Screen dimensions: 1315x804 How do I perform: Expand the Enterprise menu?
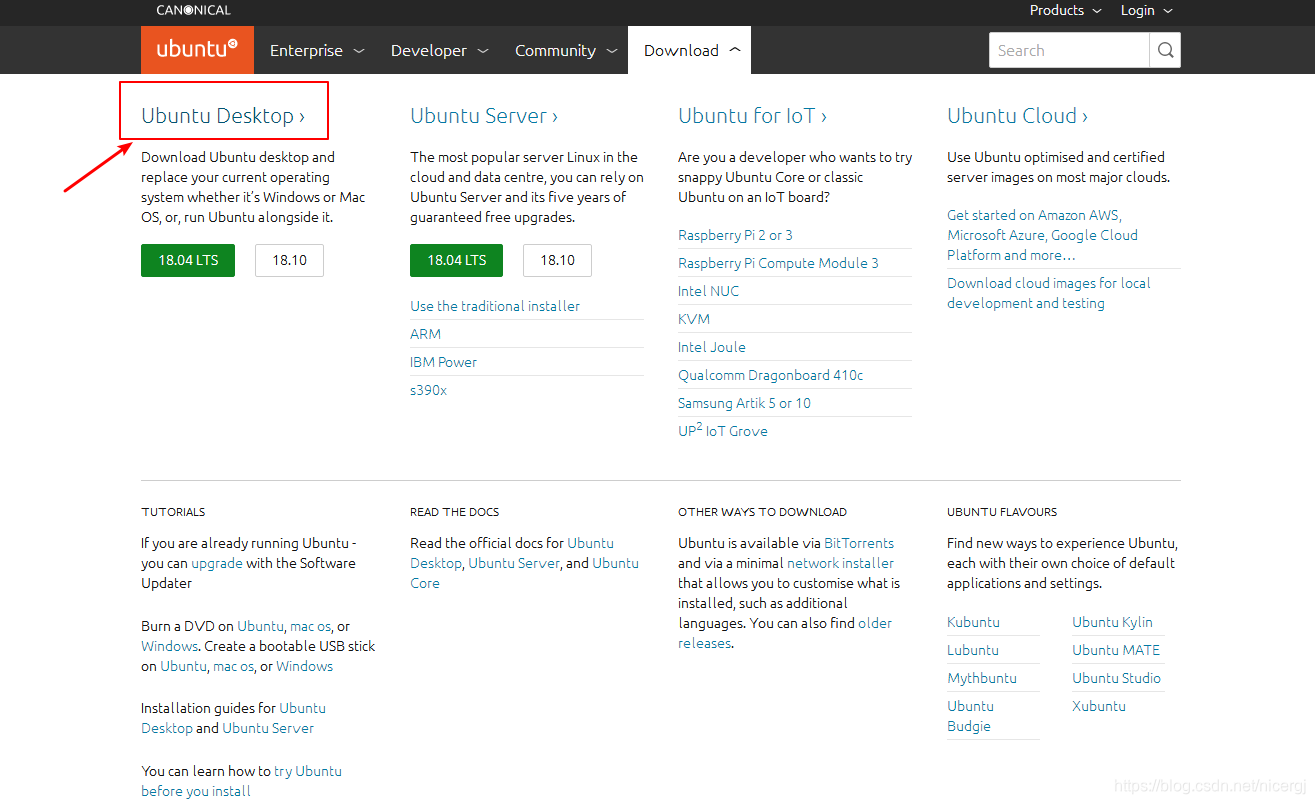click(x=317, y=50)
